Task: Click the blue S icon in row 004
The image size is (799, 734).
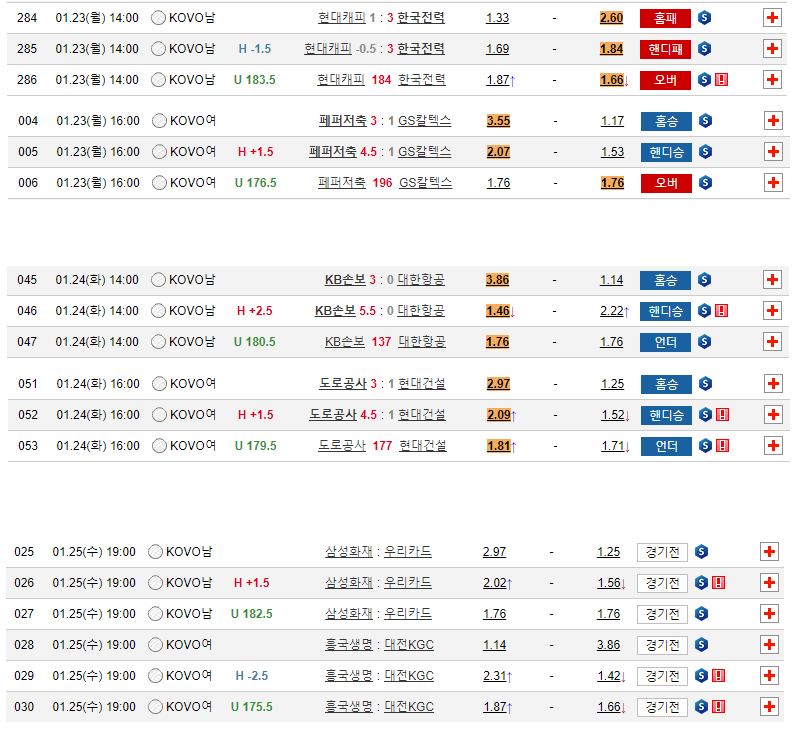Action: (x=705, y=121)
